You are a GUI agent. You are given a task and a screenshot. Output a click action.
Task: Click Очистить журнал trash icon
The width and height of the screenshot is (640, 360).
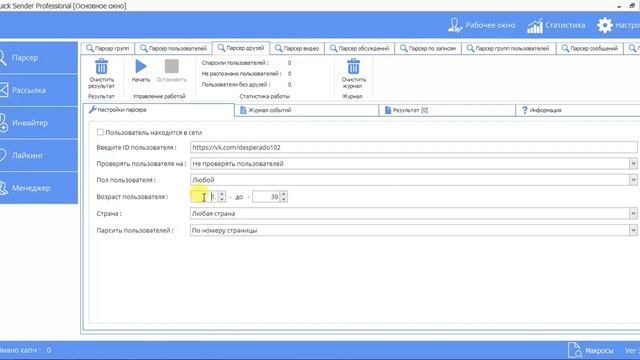click(x=353, y=67)
